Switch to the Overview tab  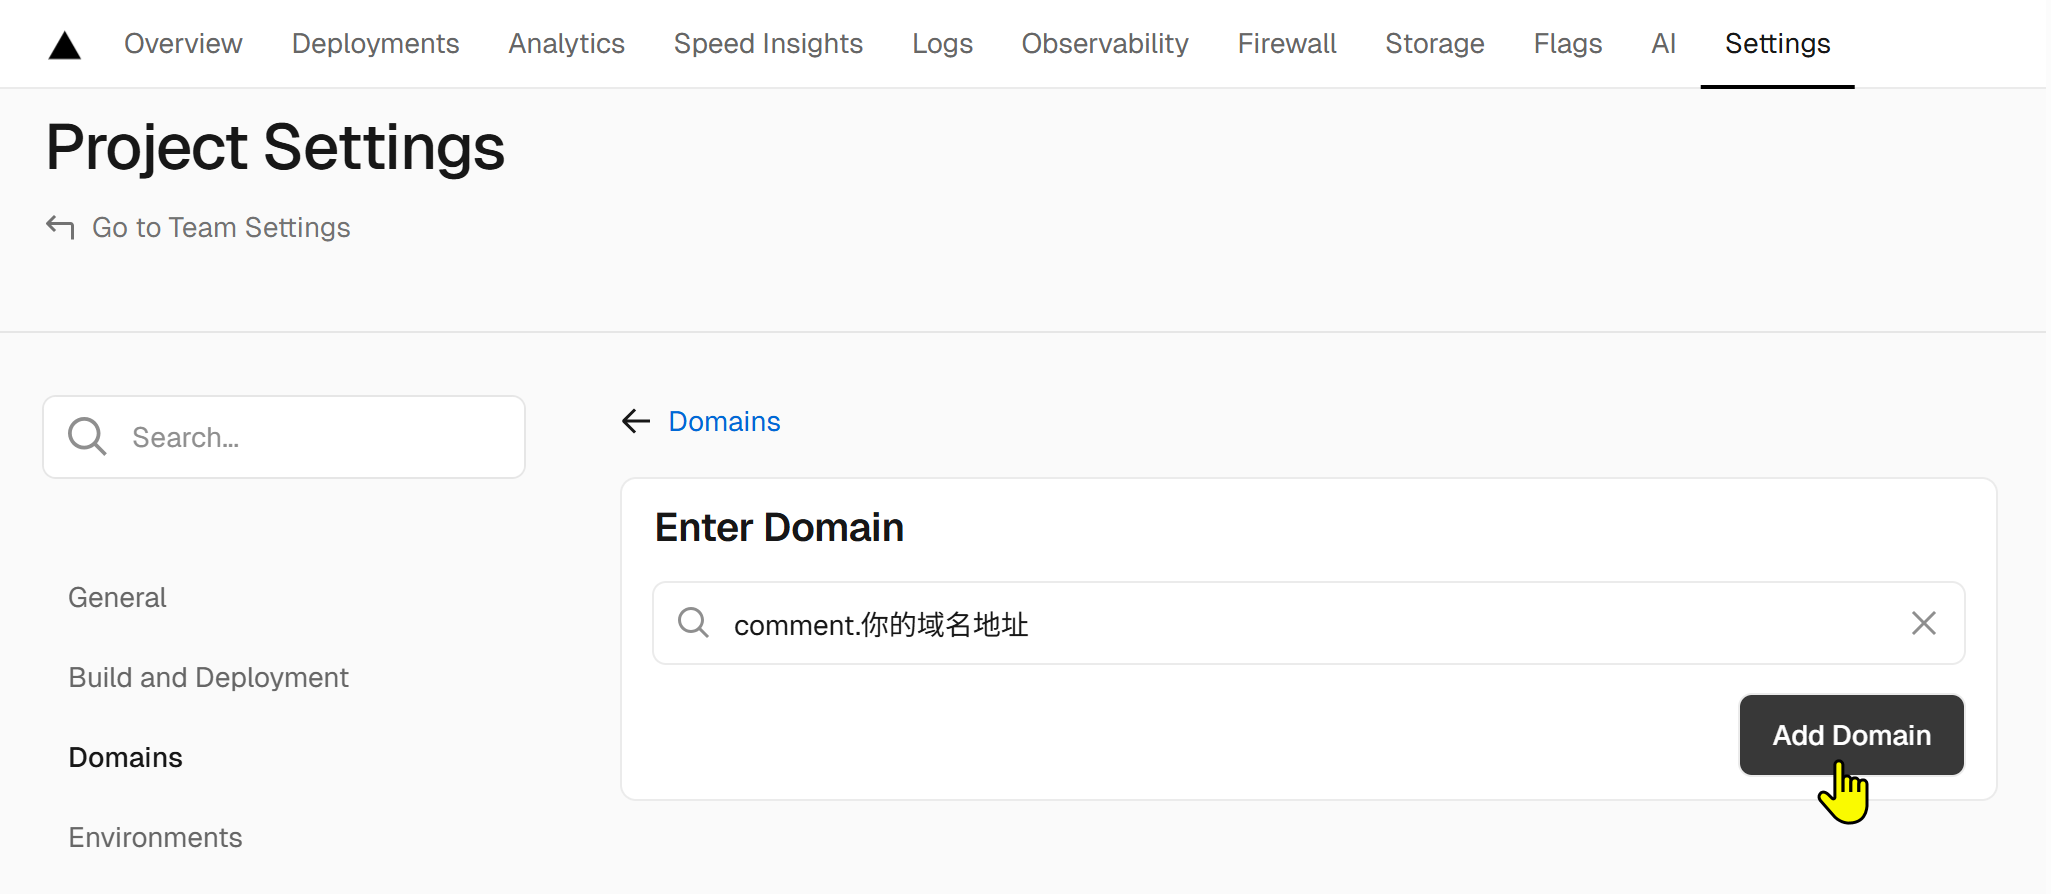pyautogui.click(x=183, y=44)
